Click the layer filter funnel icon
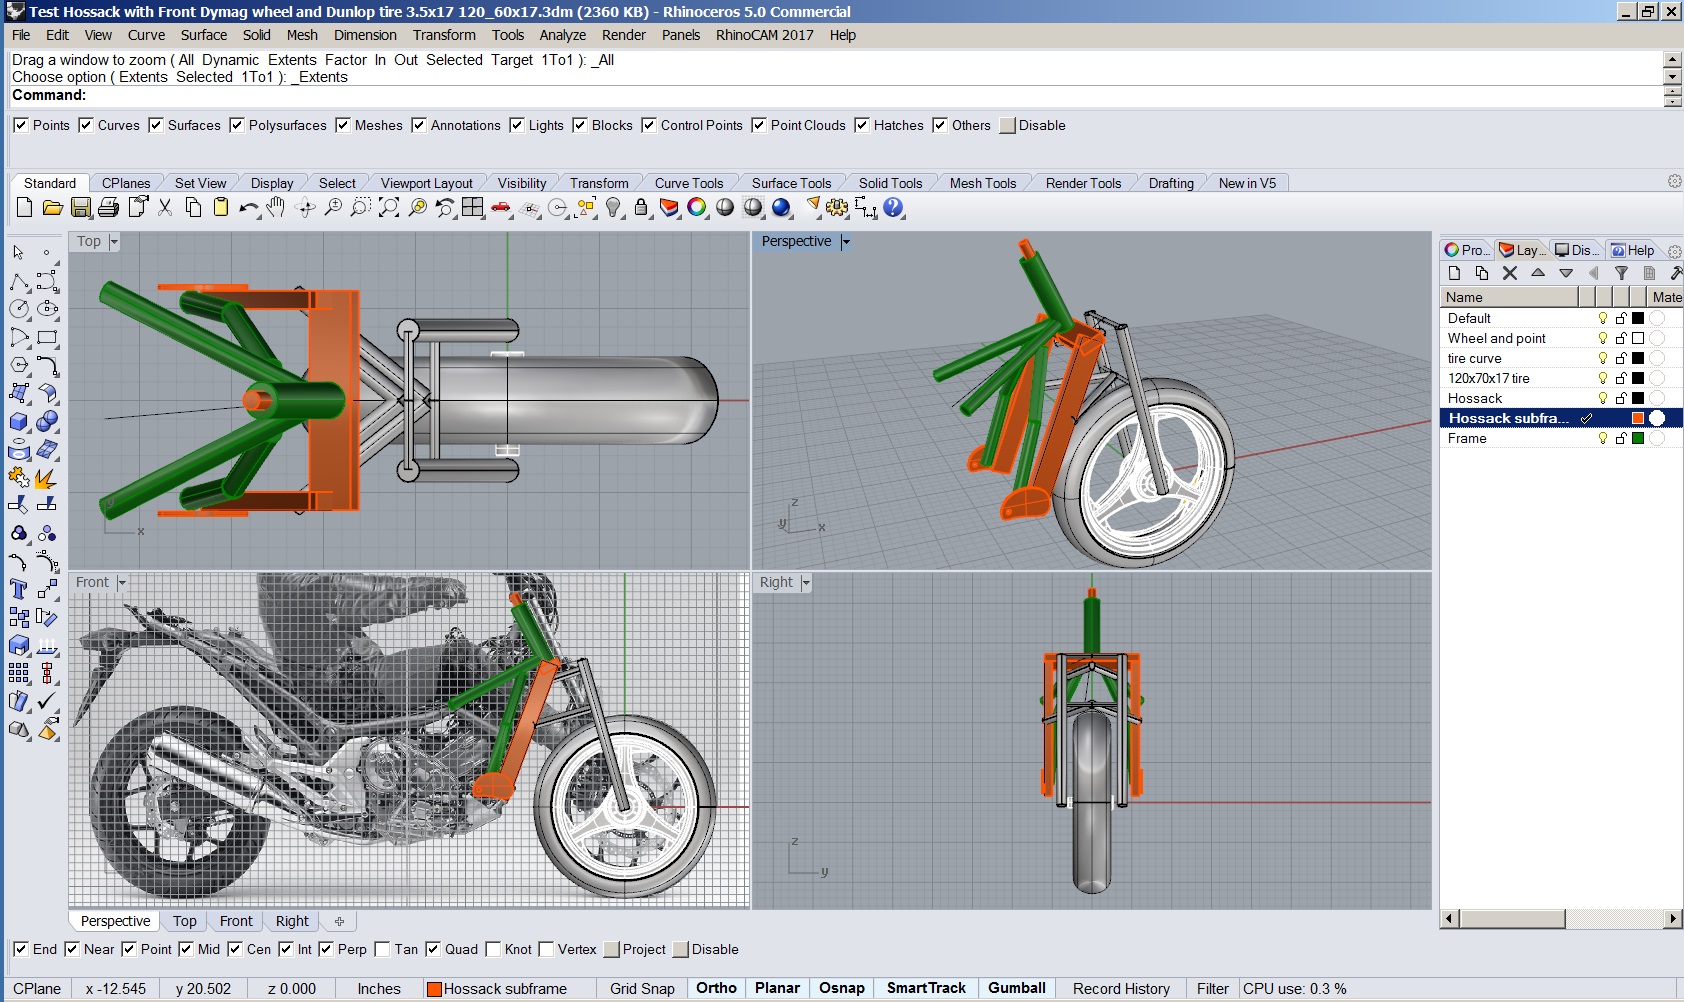The height and width of the screenshot is (1002, 1684). [1622, 273]
